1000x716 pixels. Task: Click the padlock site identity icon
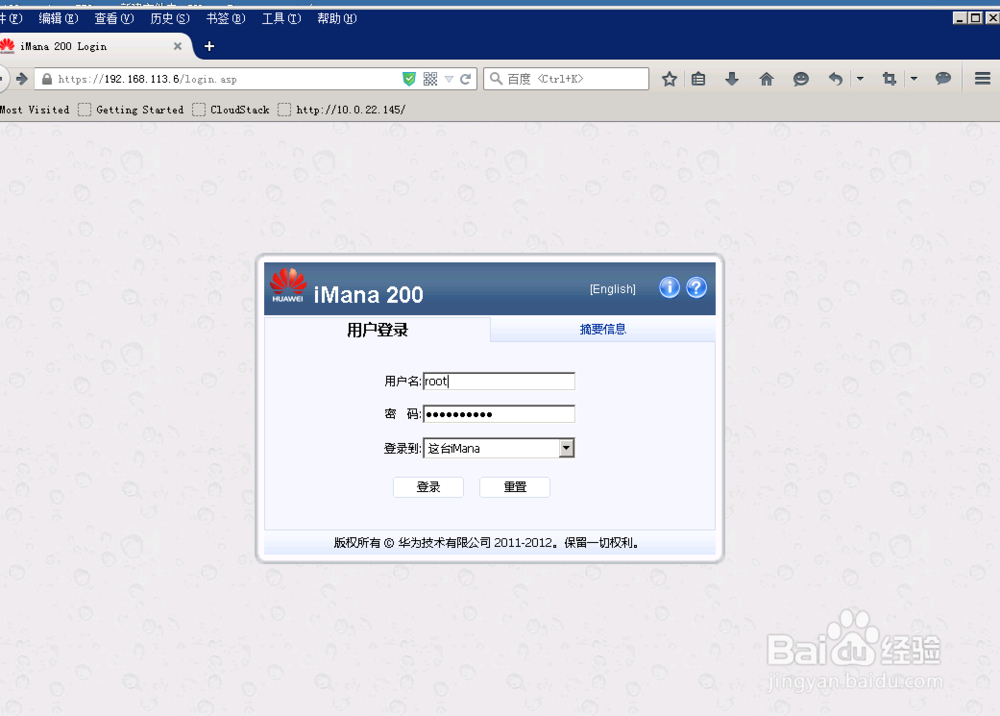click(47, 79)
